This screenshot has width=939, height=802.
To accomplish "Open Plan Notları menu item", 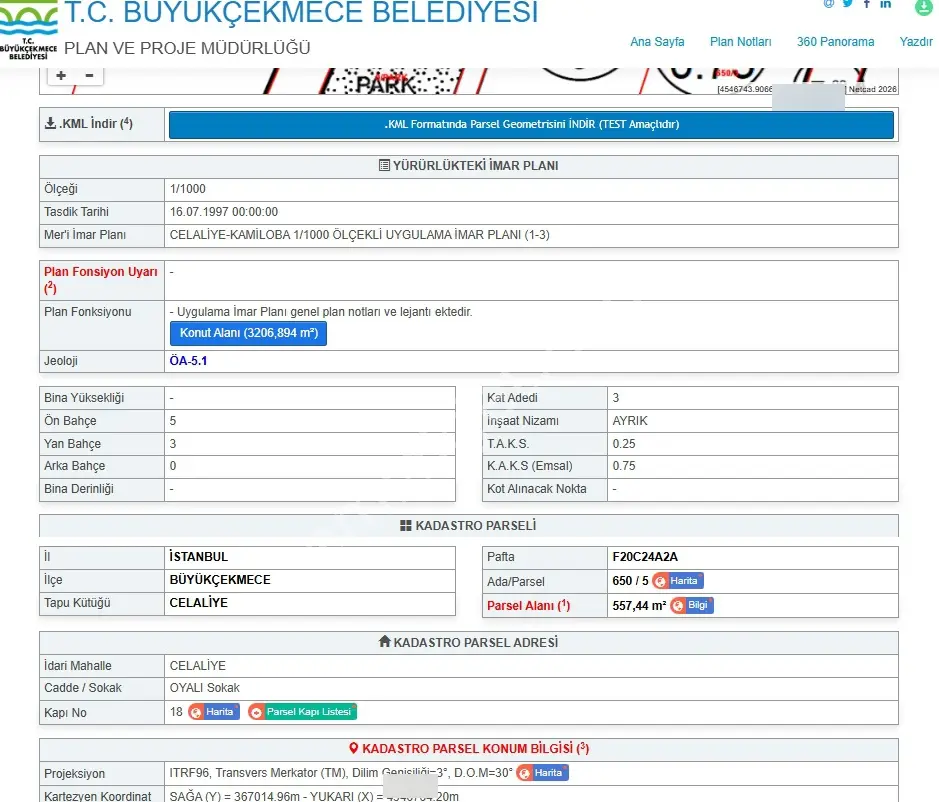I will pyautogui.click(x=740, y=42).
